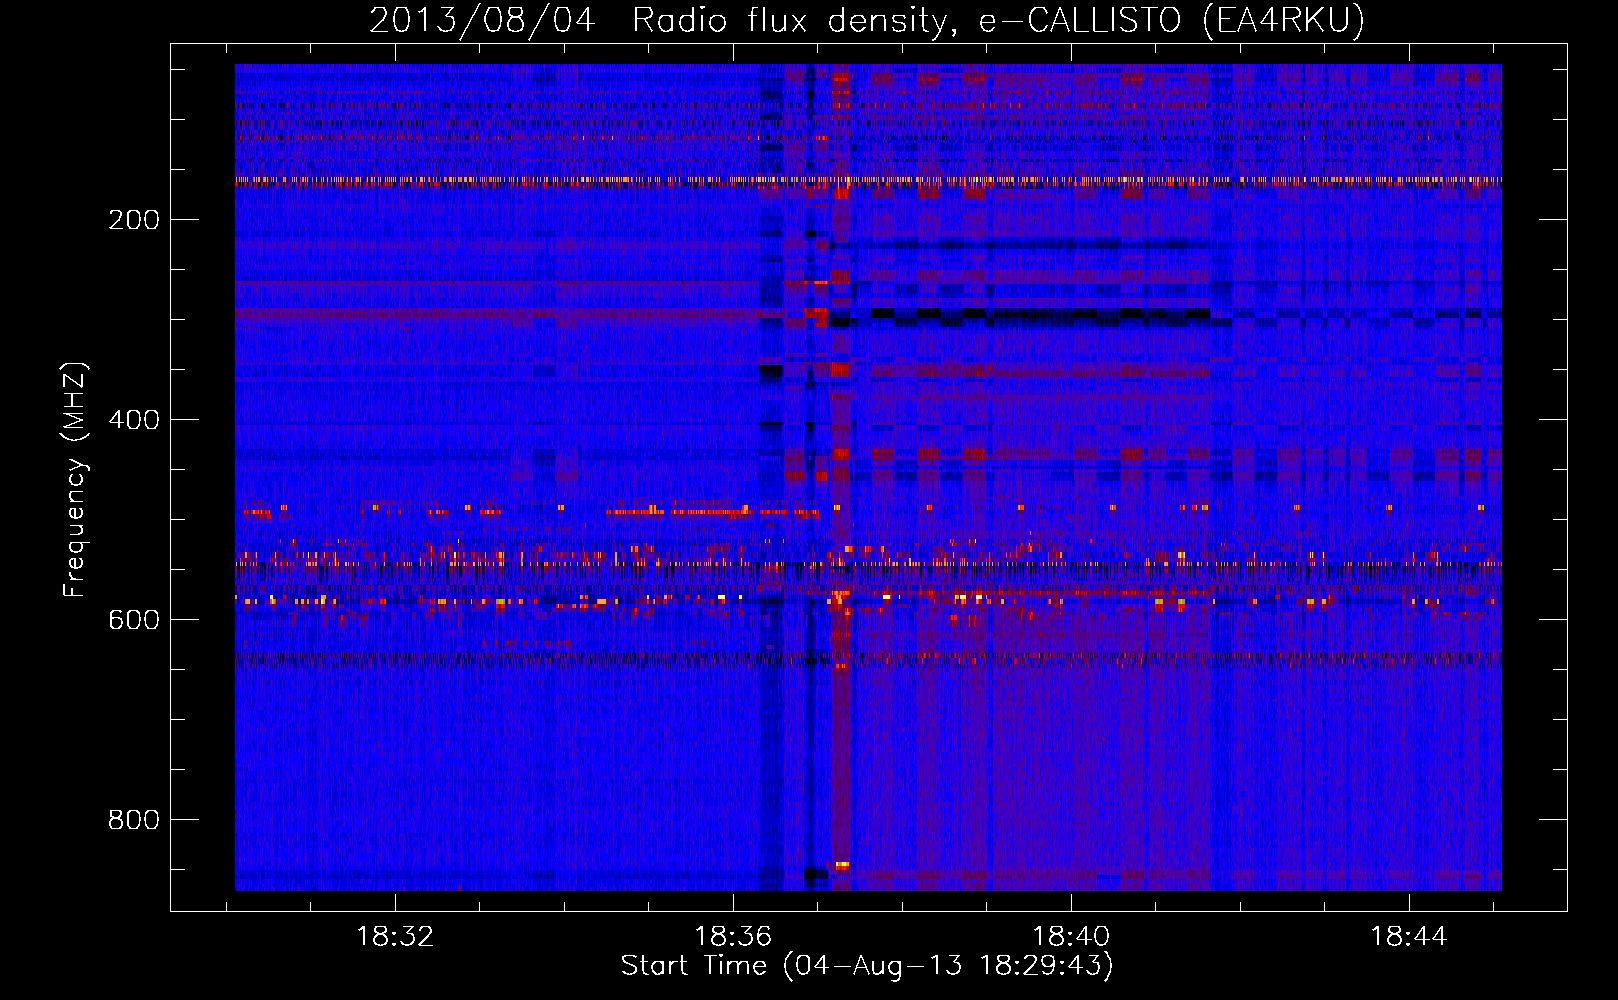This screenshot has height=1000, width=1618.
Task: Click the Frequency (MHZ) axis label
Action: (x=75, y=479)
